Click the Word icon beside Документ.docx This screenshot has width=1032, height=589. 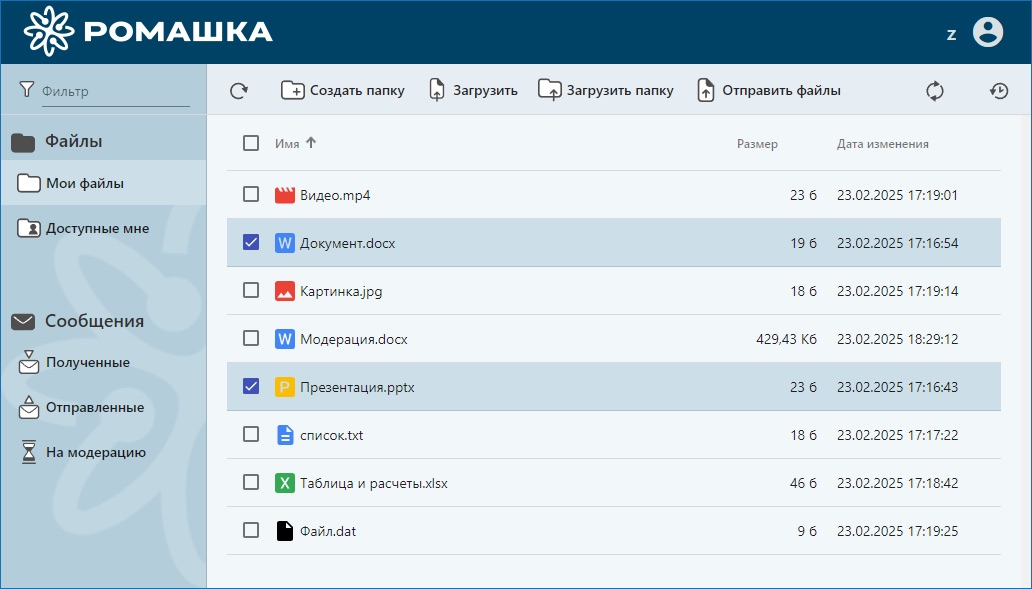[x=284, y=243]
